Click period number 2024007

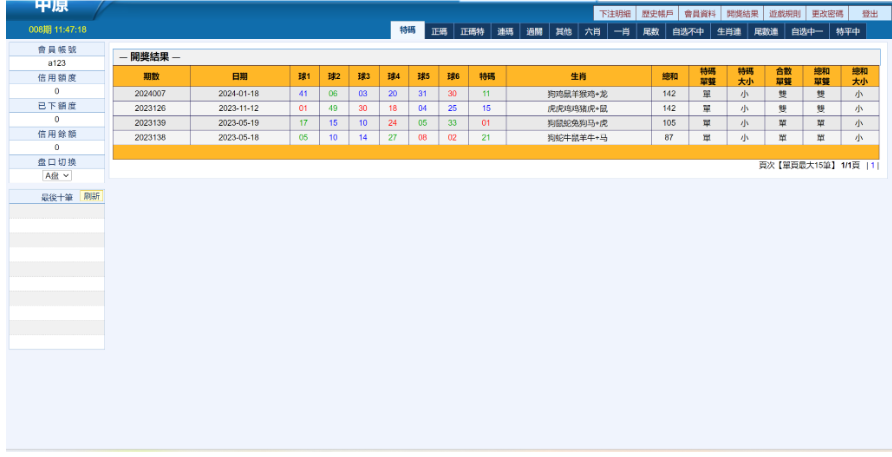tap(150, 94)
